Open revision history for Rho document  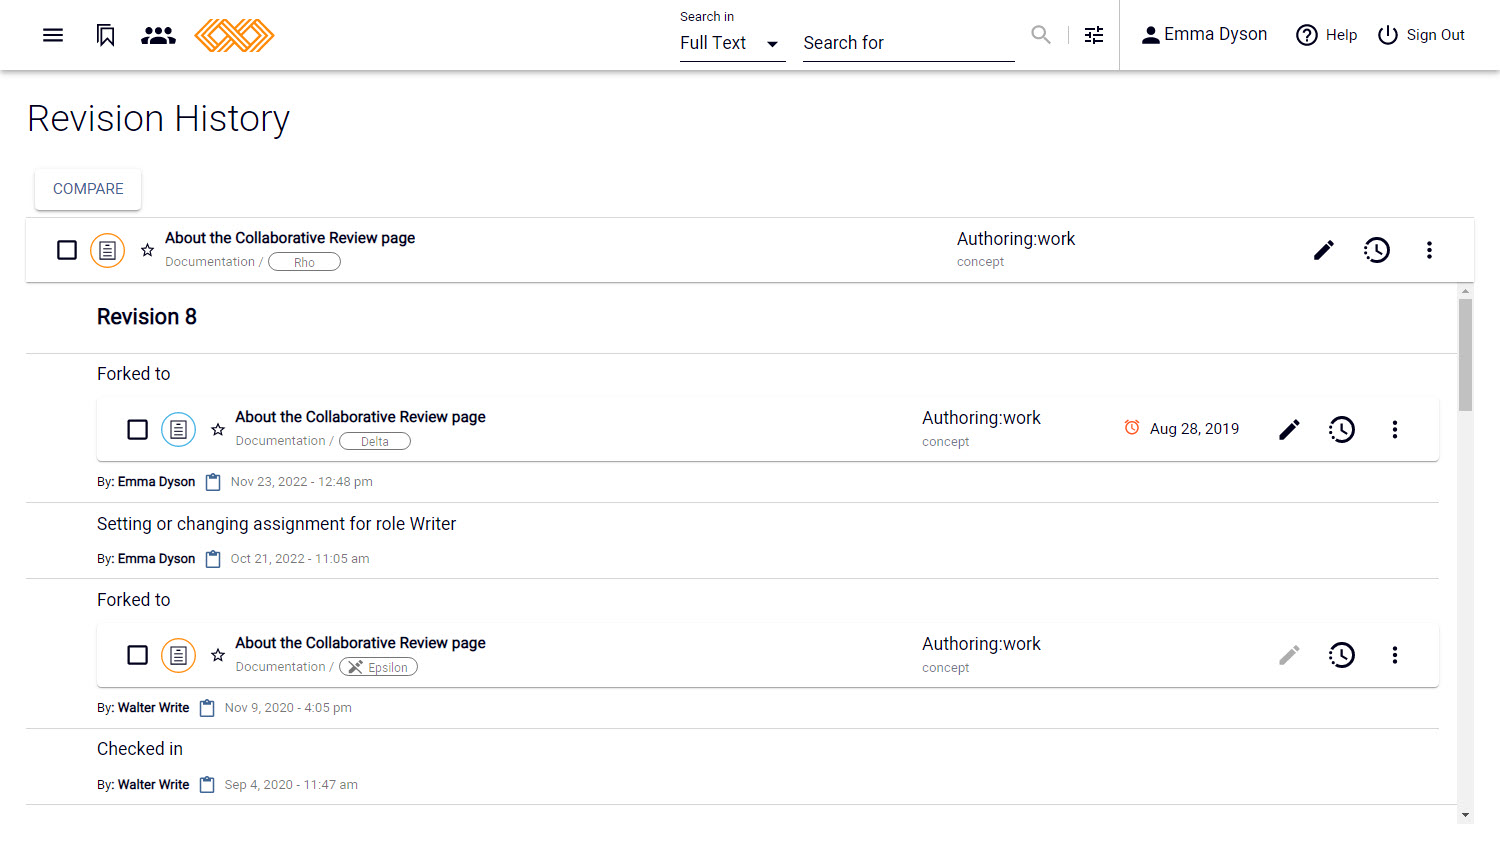click(1377, 250)
